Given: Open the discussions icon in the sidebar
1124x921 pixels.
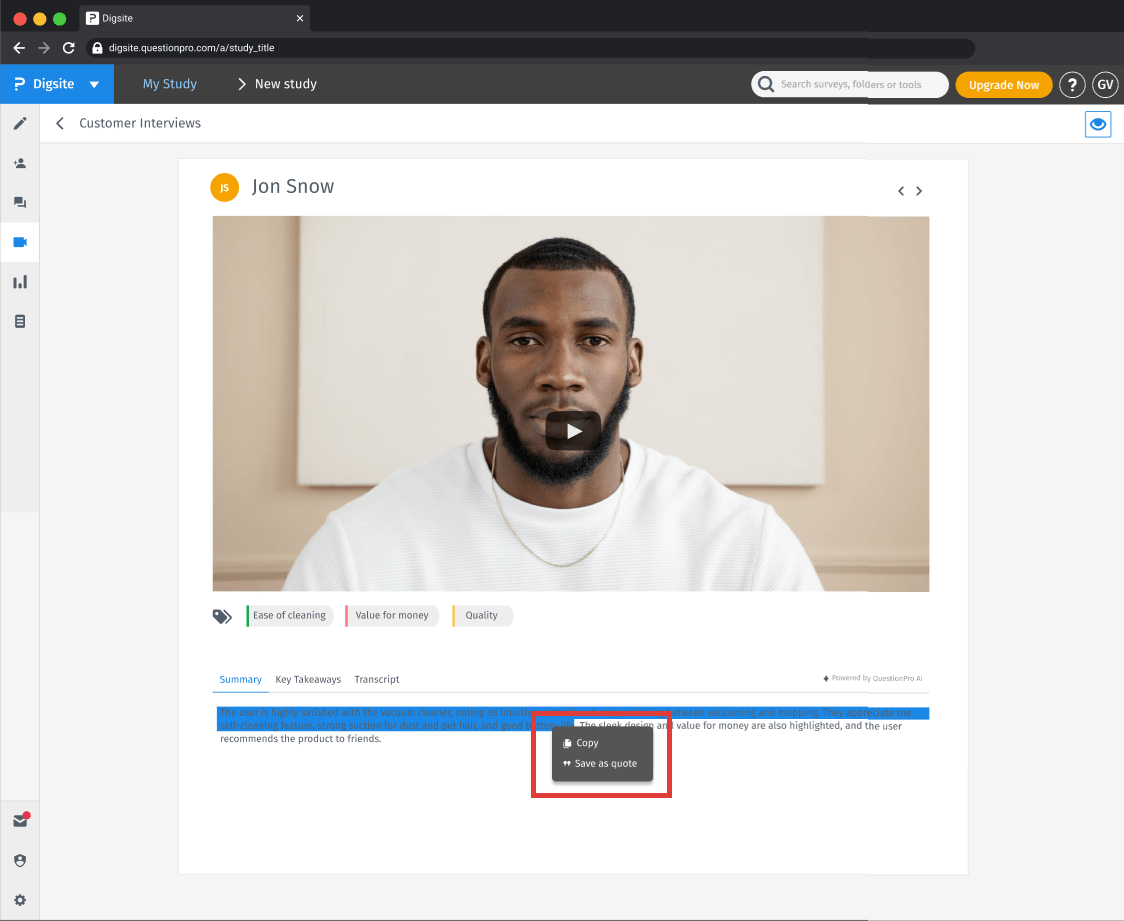Looking at the screenshot, I should [20, 202].
